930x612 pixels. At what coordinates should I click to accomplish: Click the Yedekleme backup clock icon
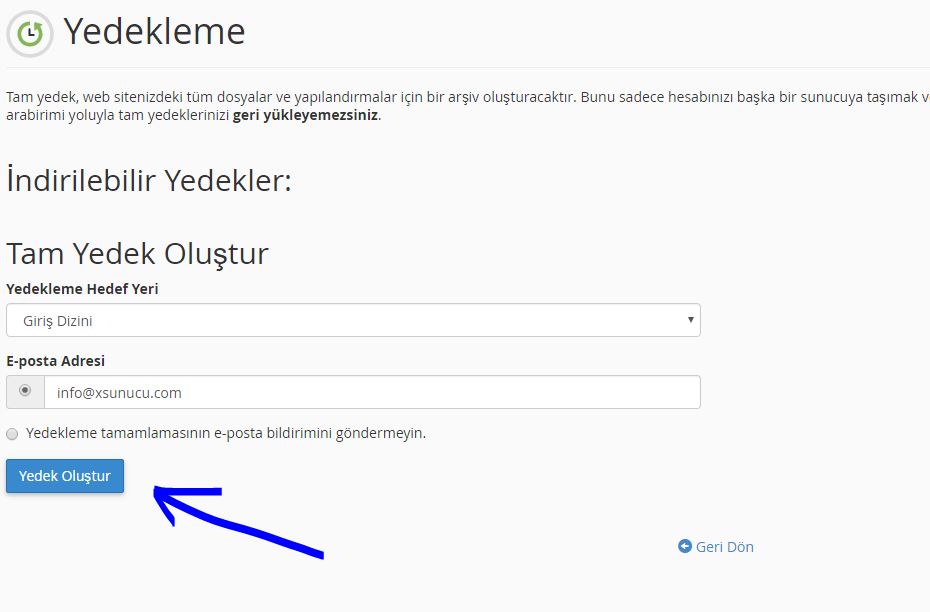[31, 32]
